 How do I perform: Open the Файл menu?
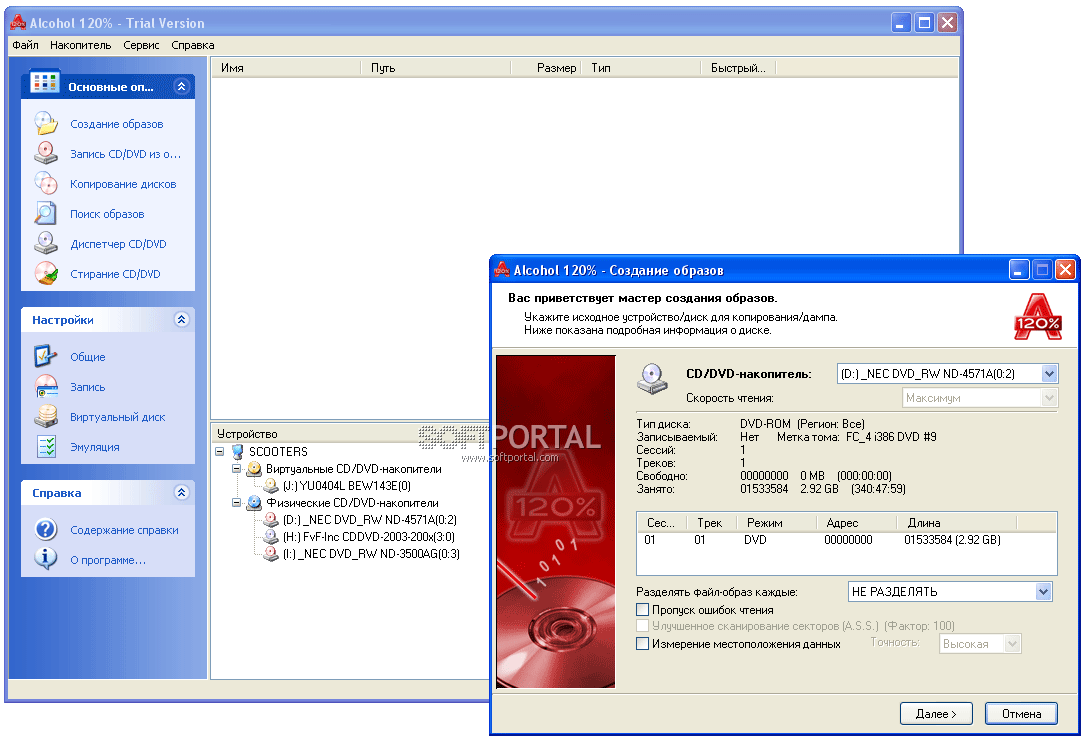[25, 45]
